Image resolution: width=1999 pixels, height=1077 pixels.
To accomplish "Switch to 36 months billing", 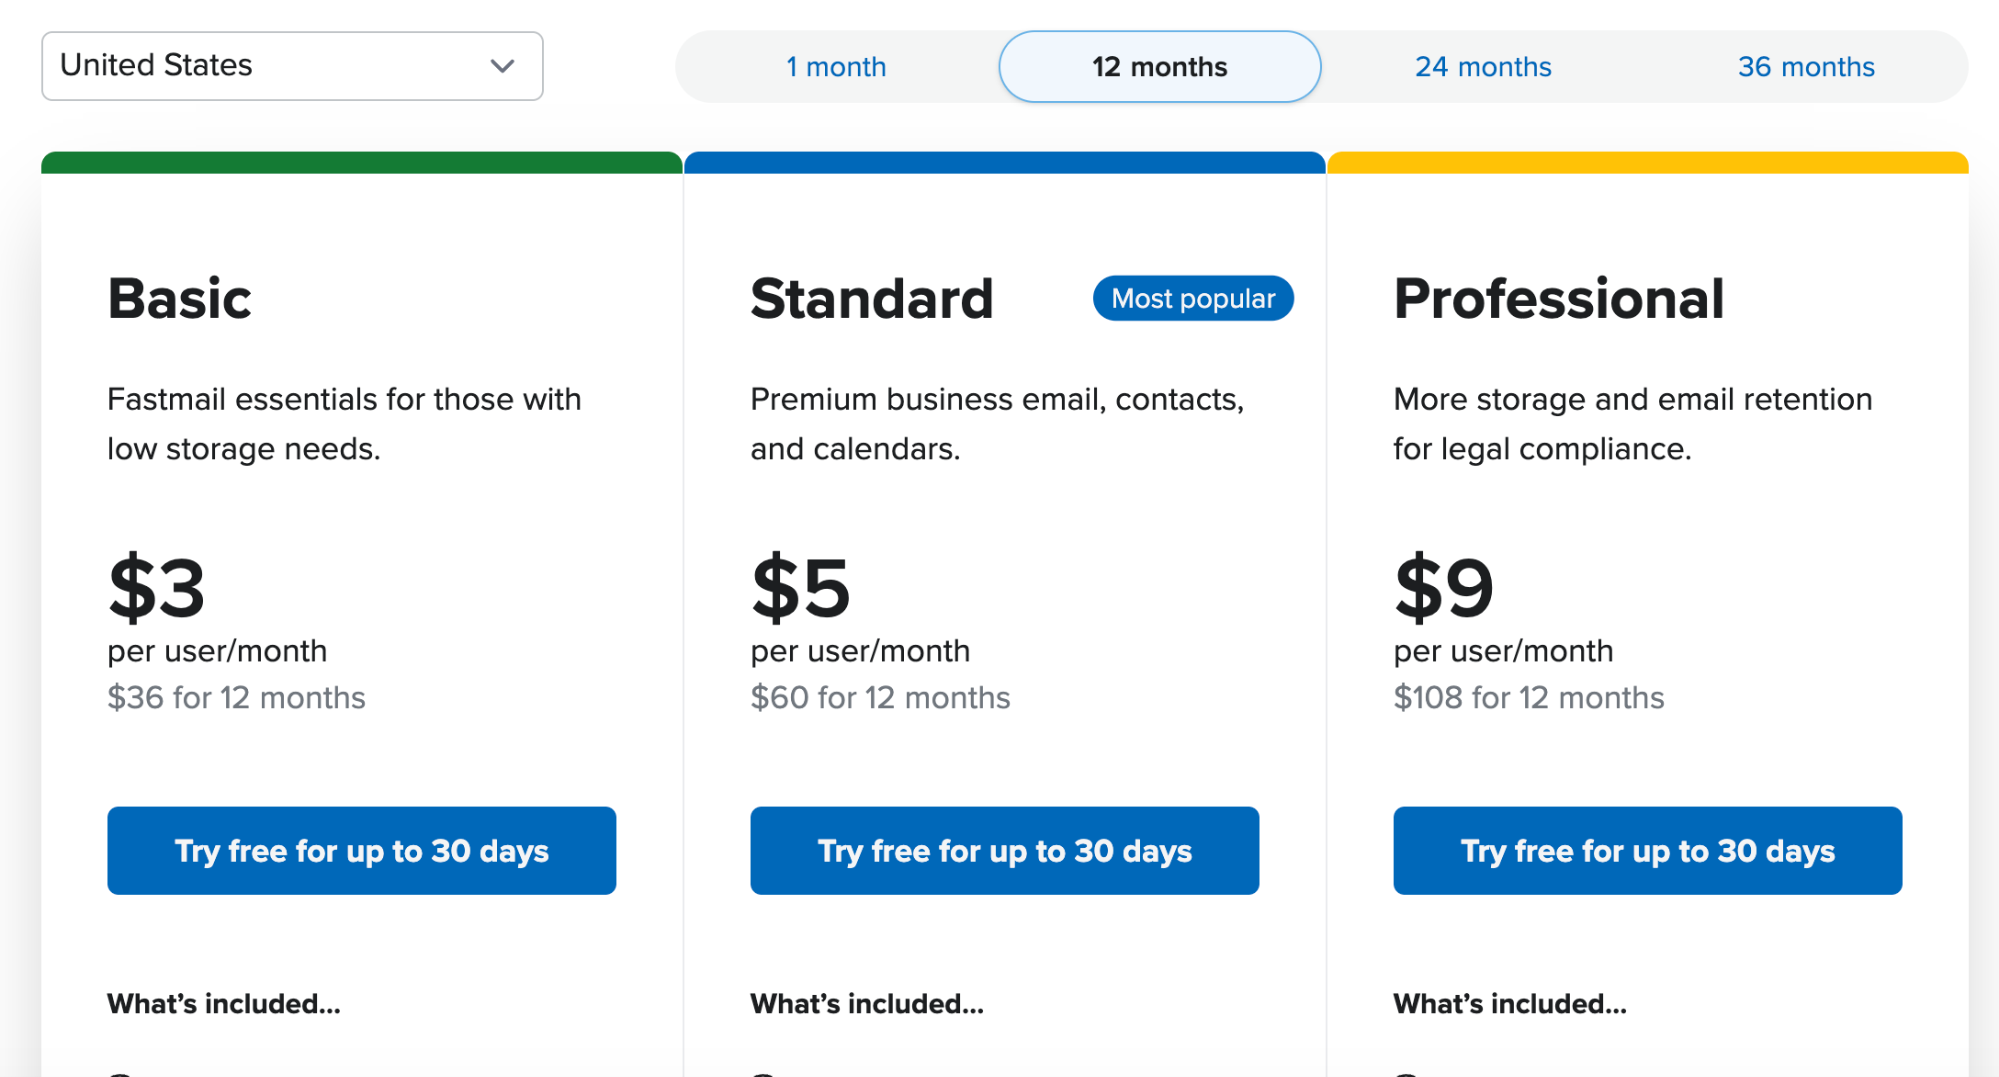I will [x=1806, y=66].
